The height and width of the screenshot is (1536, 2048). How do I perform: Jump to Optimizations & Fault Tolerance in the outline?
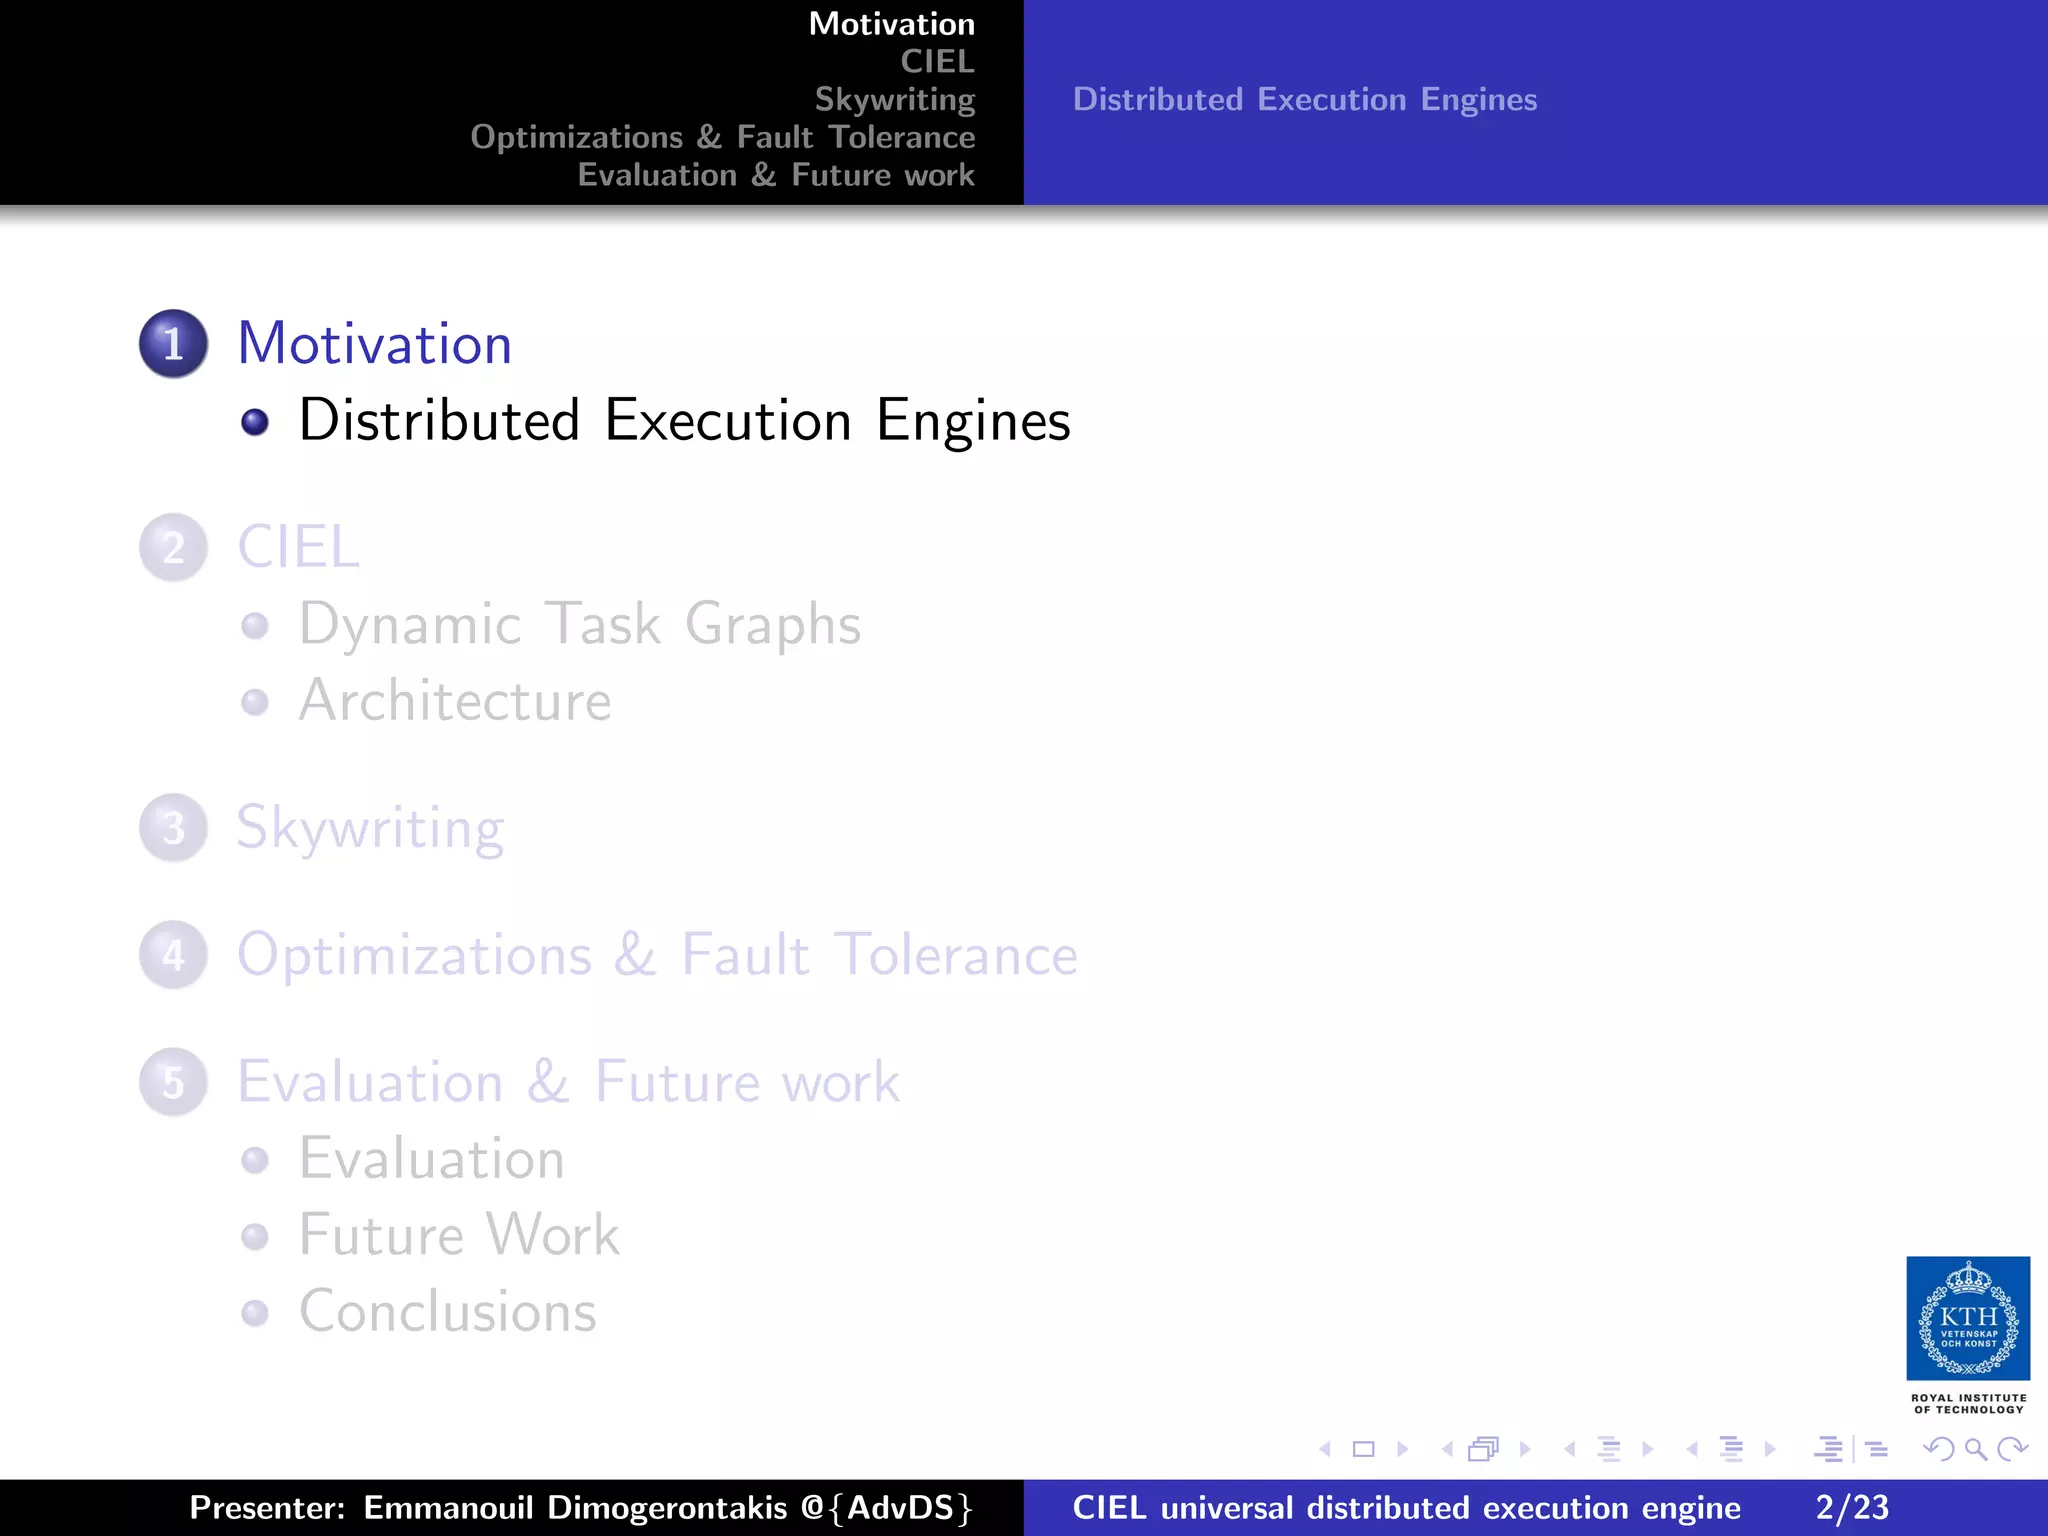[x=658, y=955]
